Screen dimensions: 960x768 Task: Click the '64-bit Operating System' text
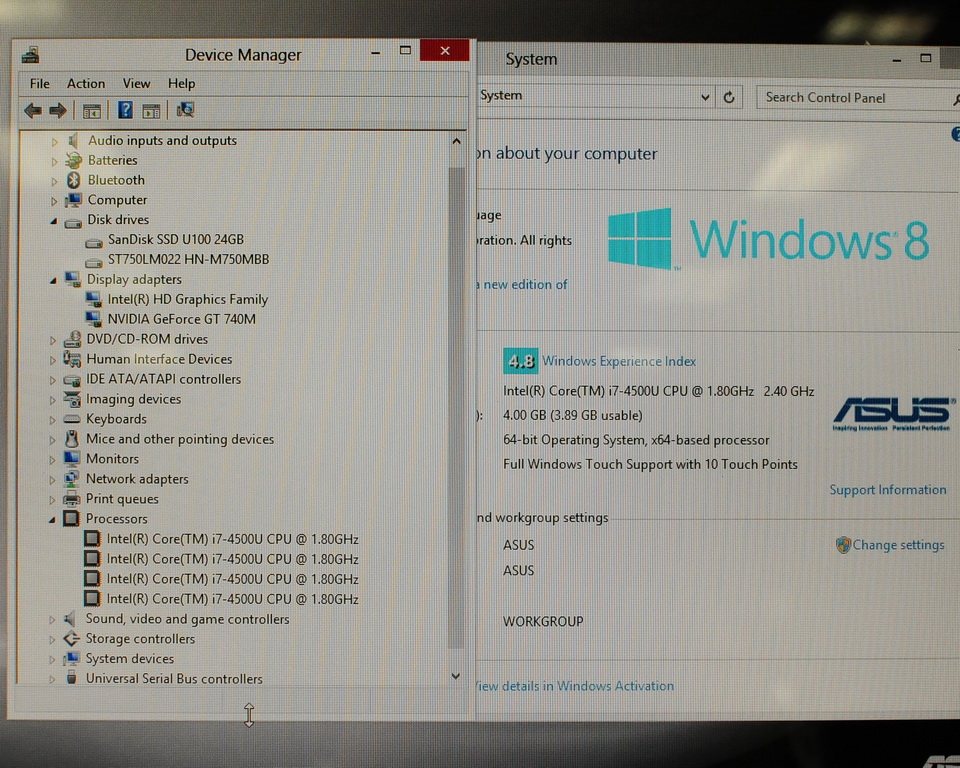tap(636, 440)
